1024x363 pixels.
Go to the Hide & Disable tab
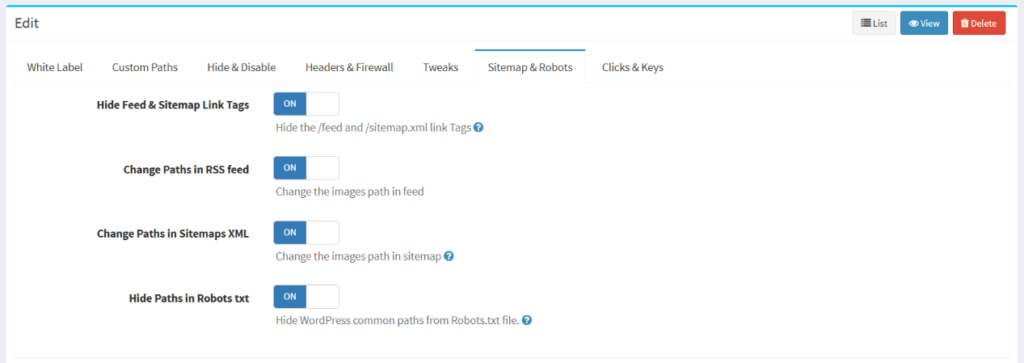point(242,67)
